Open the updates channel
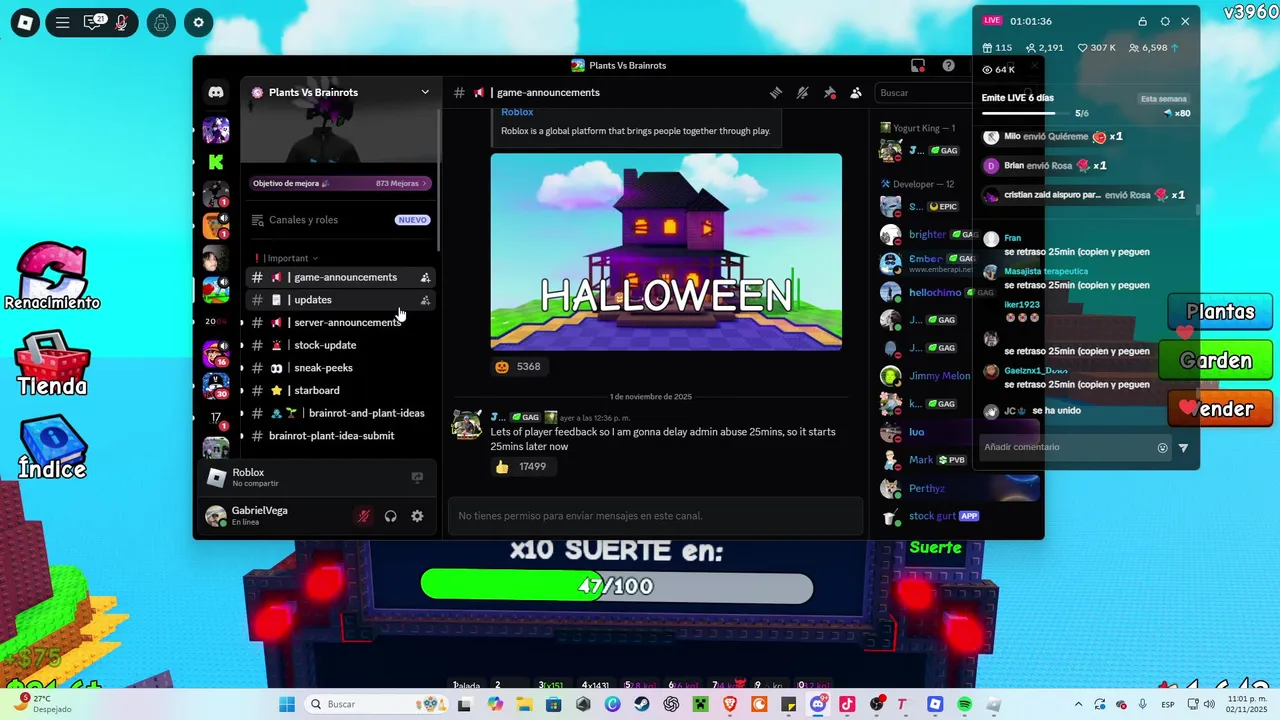Screen dimensions: 1280x720 pos(340,300)
